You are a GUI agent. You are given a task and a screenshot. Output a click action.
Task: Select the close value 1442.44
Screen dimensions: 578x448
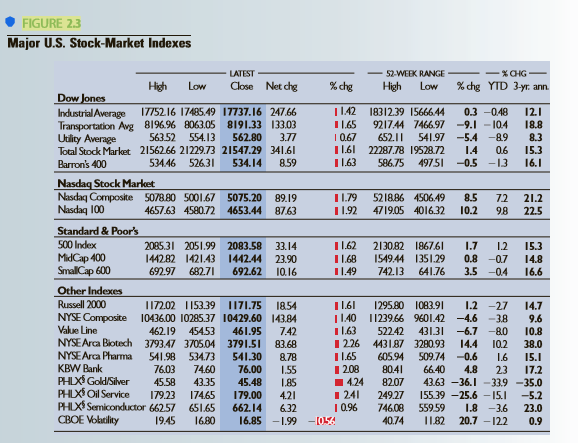(x=244, y=259)
